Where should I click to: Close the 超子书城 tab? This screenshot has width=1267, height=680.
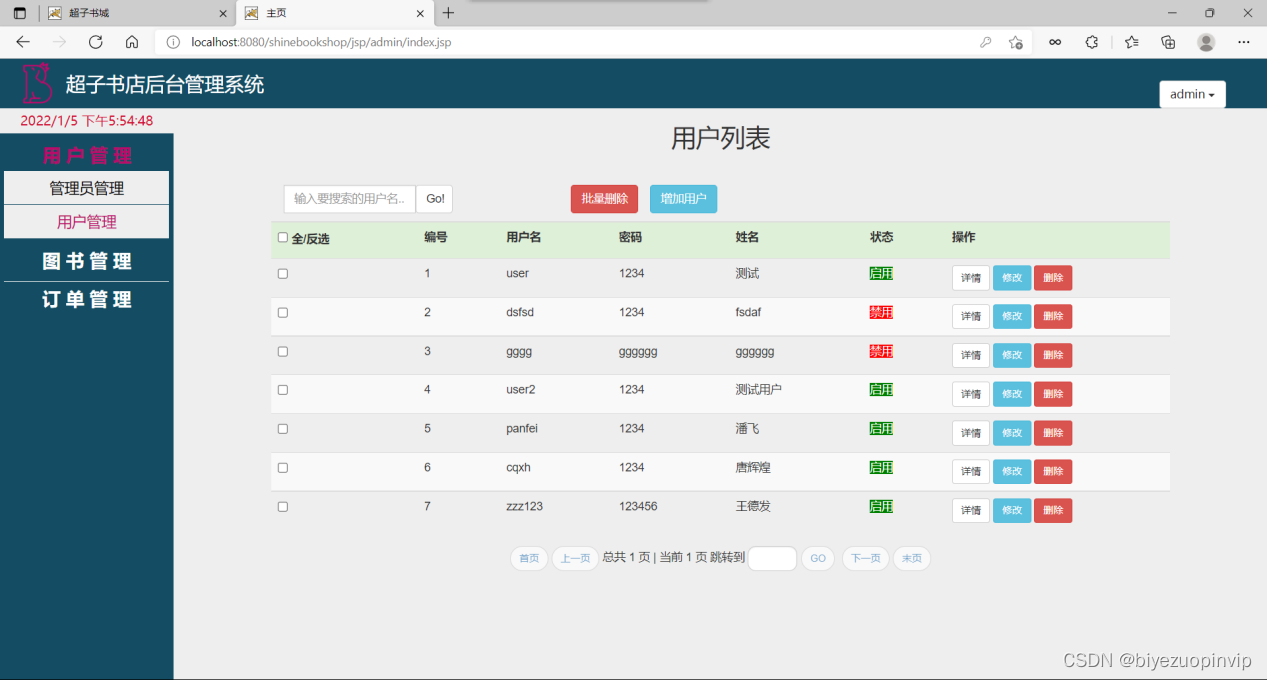[x=223, y=14]
